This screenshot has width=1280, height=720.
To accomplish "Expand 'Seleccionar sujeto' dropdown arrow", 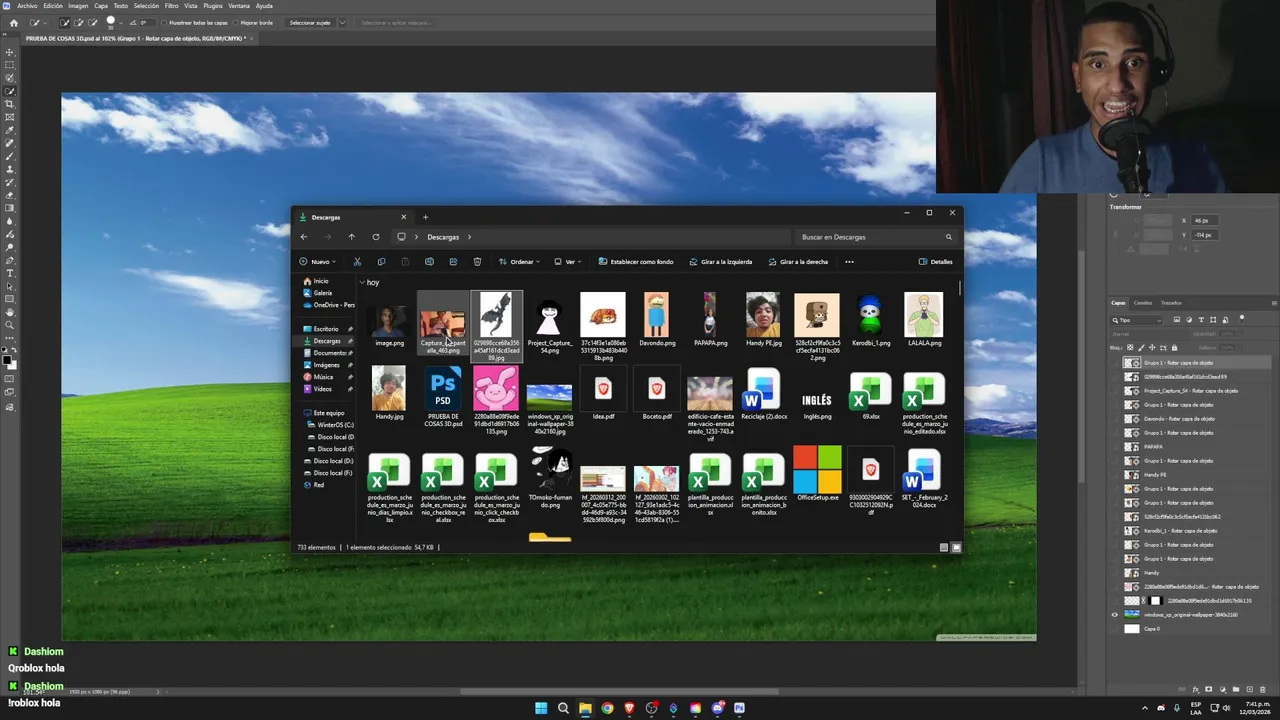I will 342,22.
